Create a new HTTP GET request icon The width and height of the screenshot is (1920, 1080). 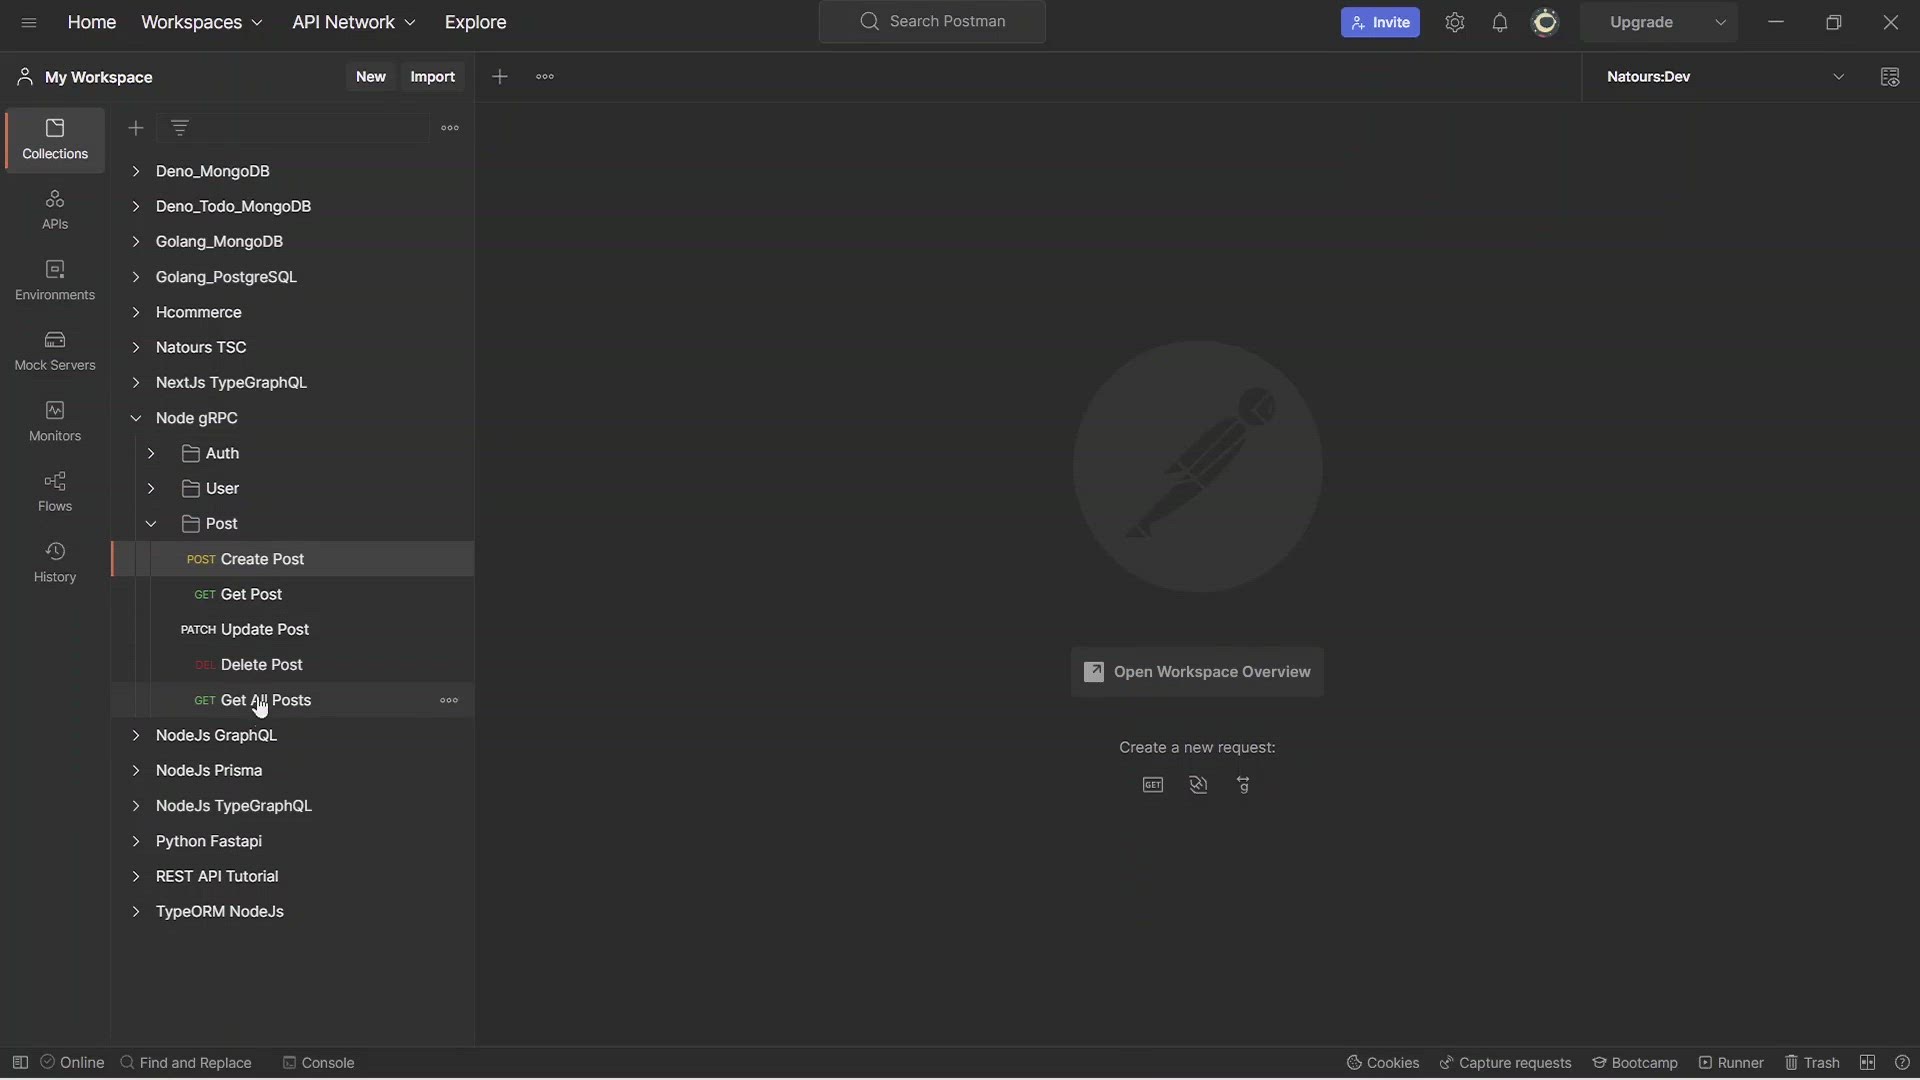coord(1153,785)
